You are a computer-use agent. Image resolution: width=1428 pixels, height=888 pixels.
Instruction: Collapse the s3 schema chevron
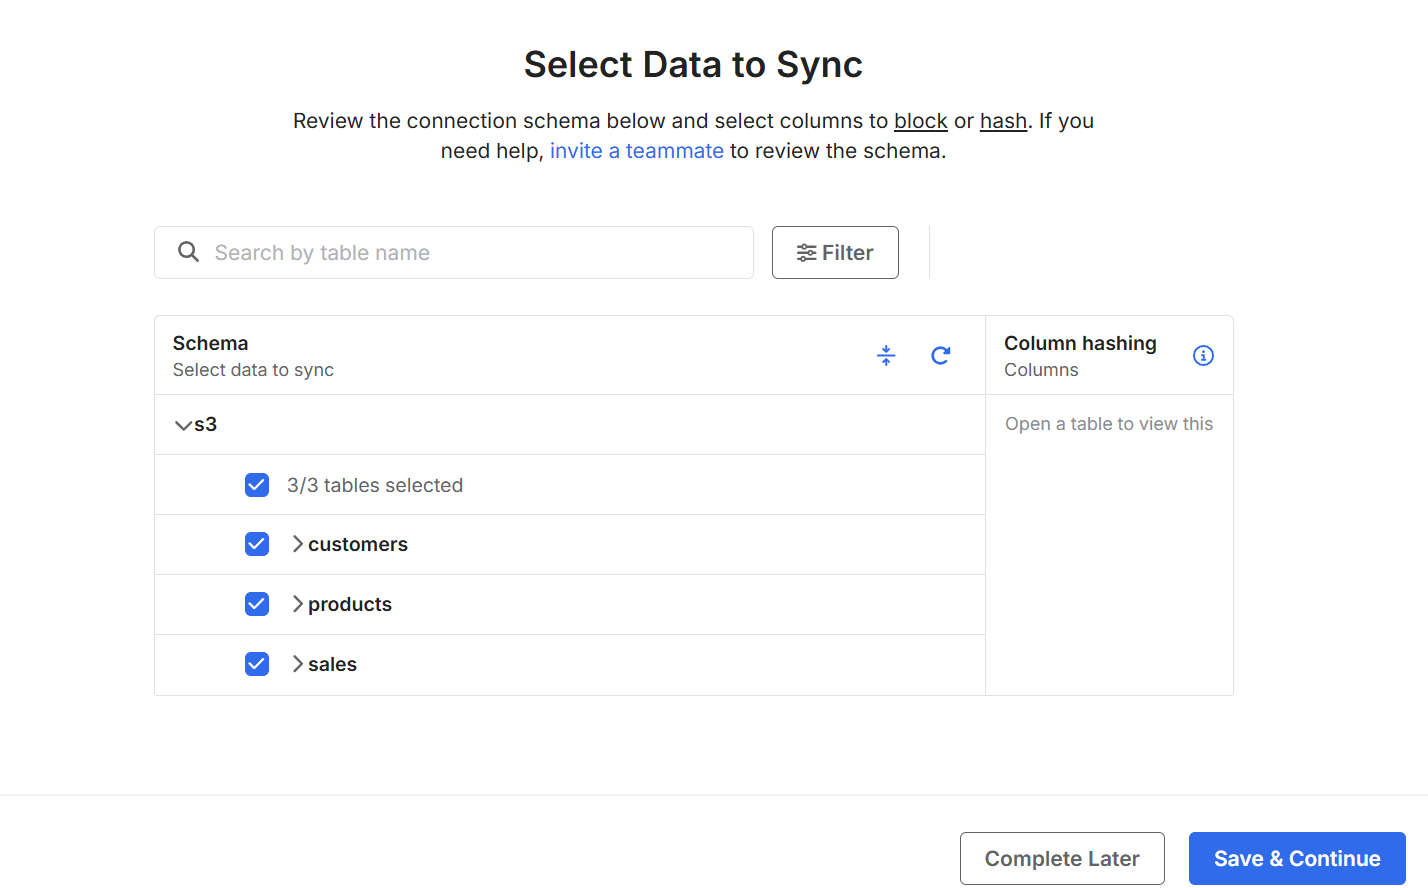[x=183, y=425]
